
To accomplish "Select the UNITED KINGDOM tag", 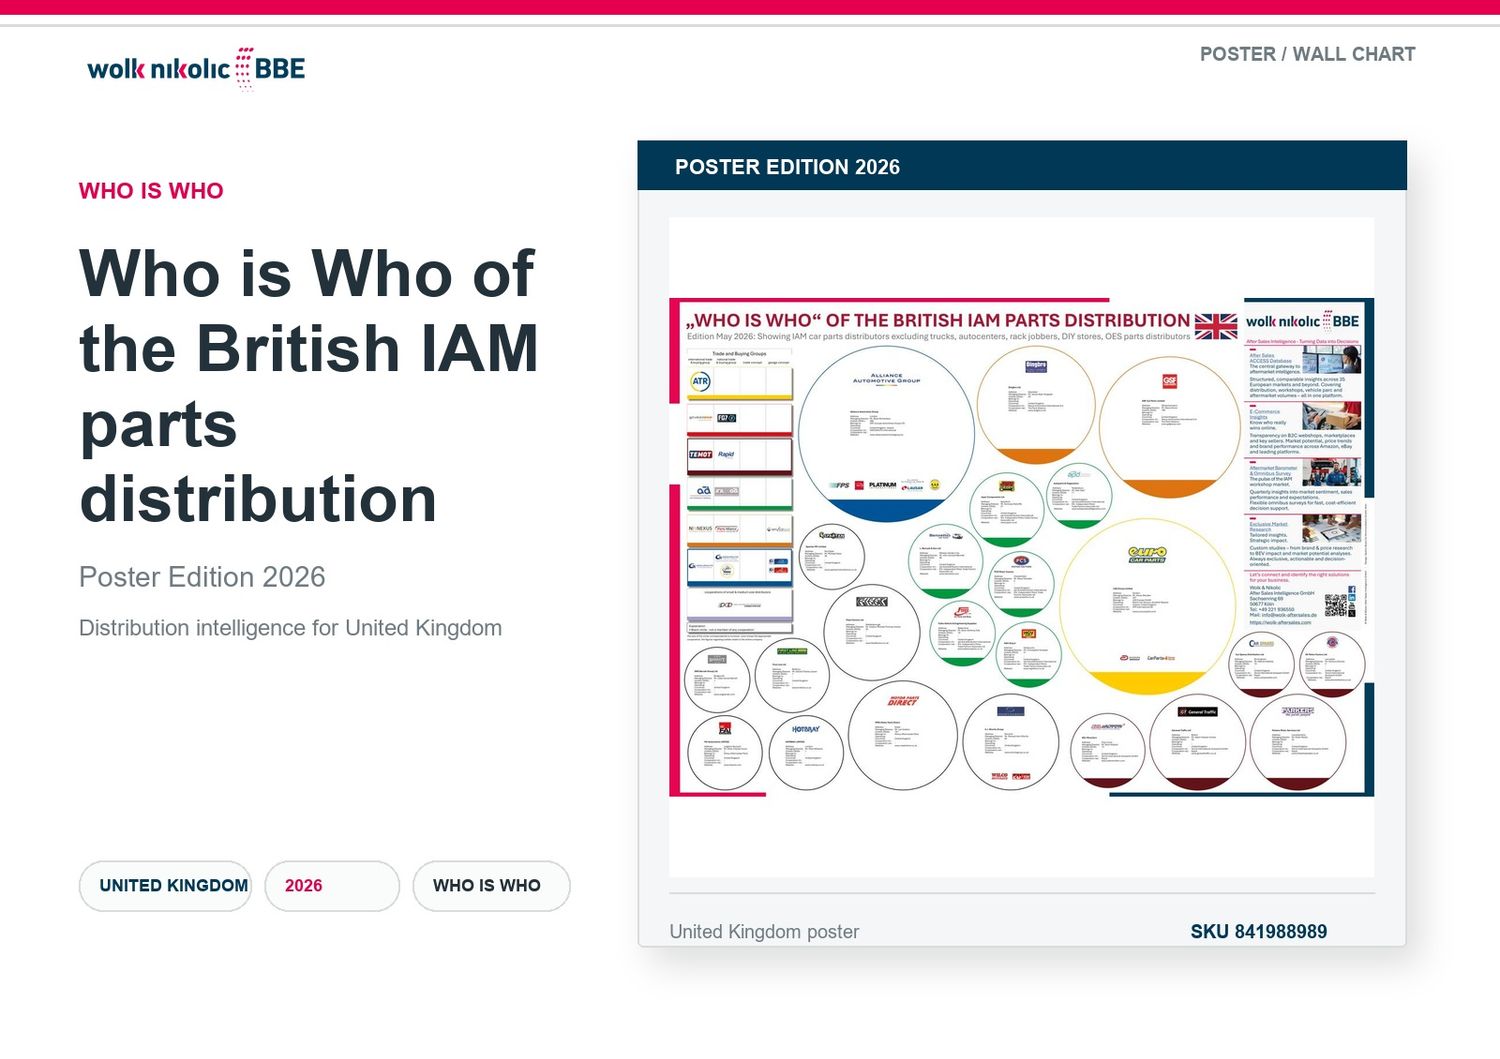I will (x=166, y=886).
